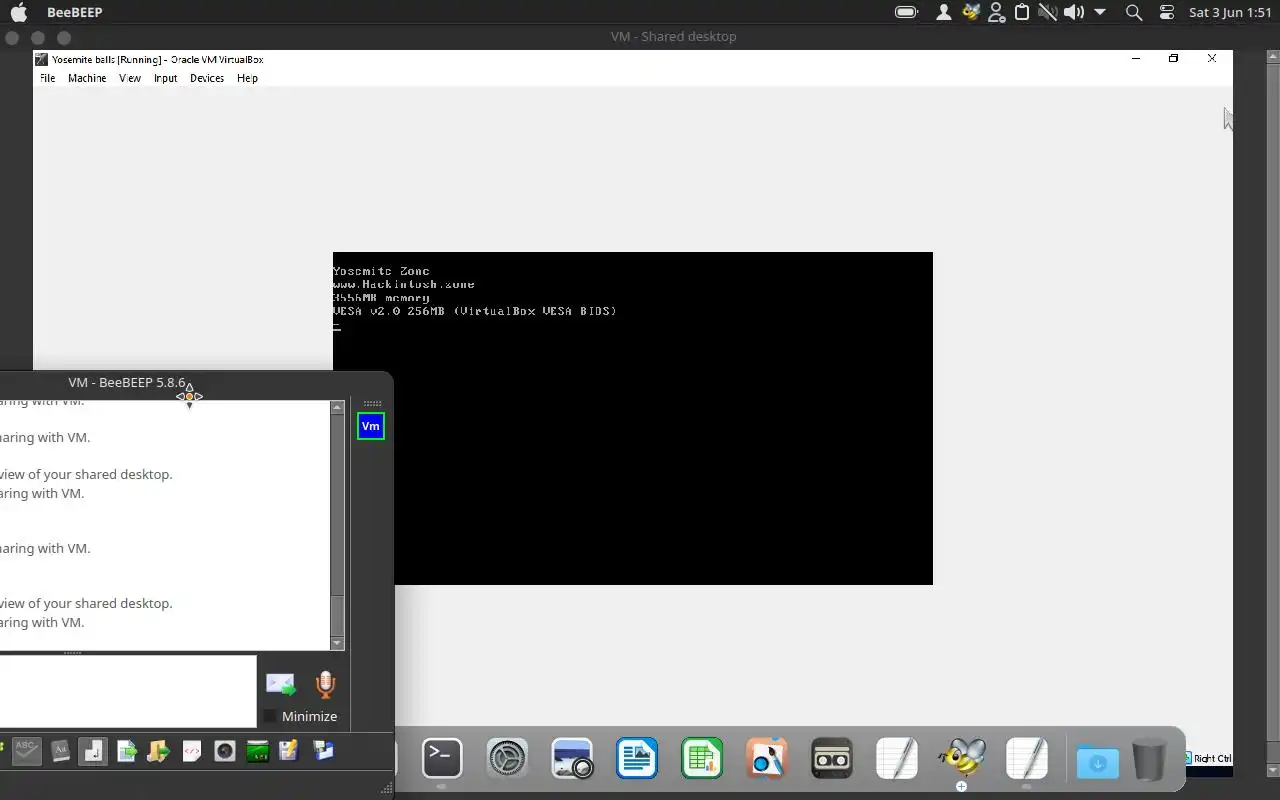Click the VM - Shared desktop window title
The height and width of the screenshot is (800, 1280).
tap(673, 36)
